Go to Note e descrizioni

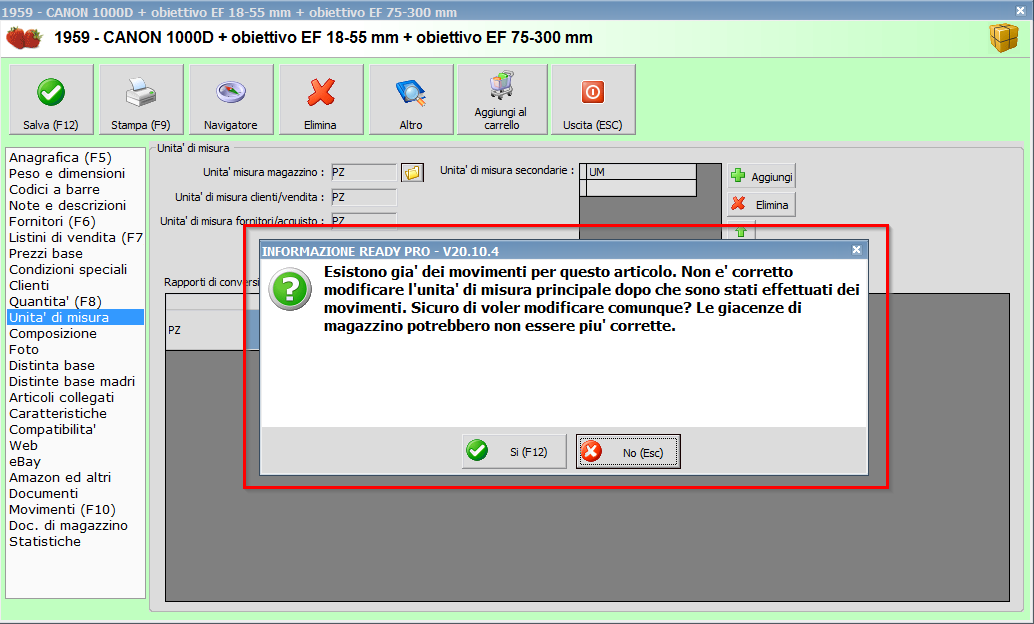click(67, 205)
